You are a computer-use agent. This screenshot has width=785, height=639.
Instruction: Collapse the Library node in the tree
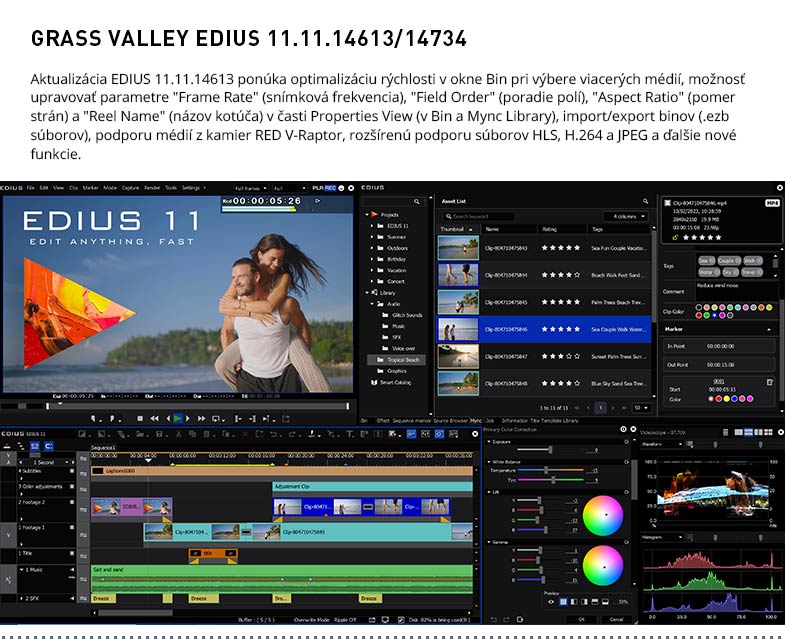[367, 292]
